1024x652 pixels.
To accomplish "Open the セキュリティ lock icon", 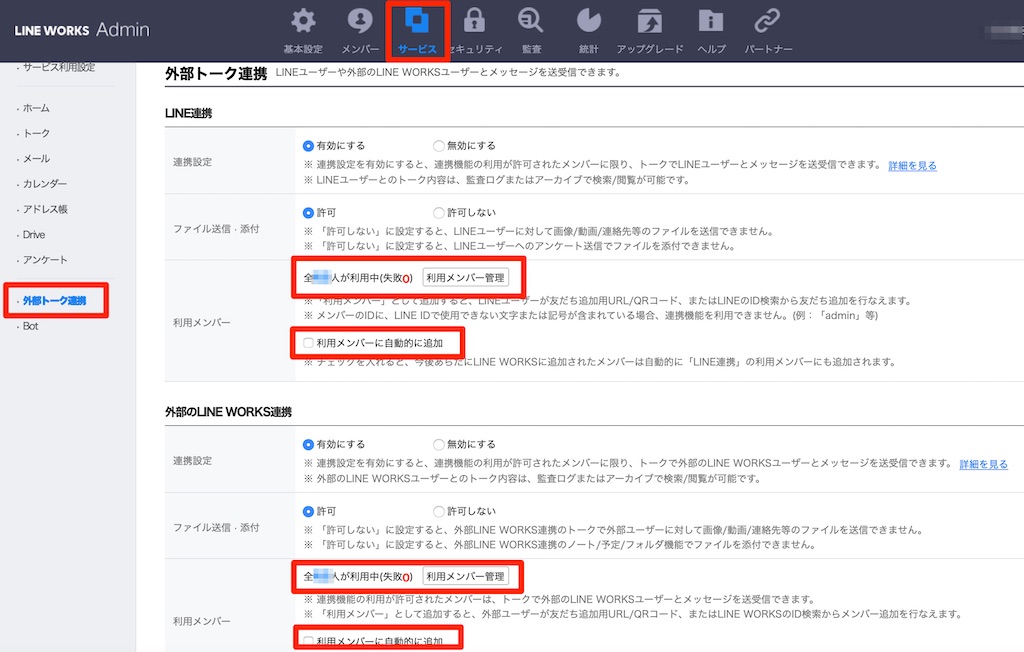I will pos(474,22).
